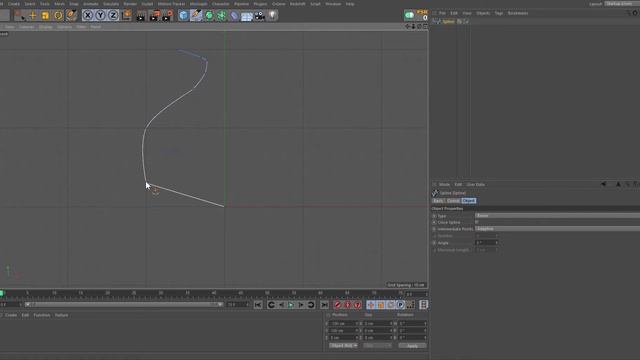The image size is (640, 360).
Task: Click the Spline object icon in Object Manager
Action: coord(437,21)
